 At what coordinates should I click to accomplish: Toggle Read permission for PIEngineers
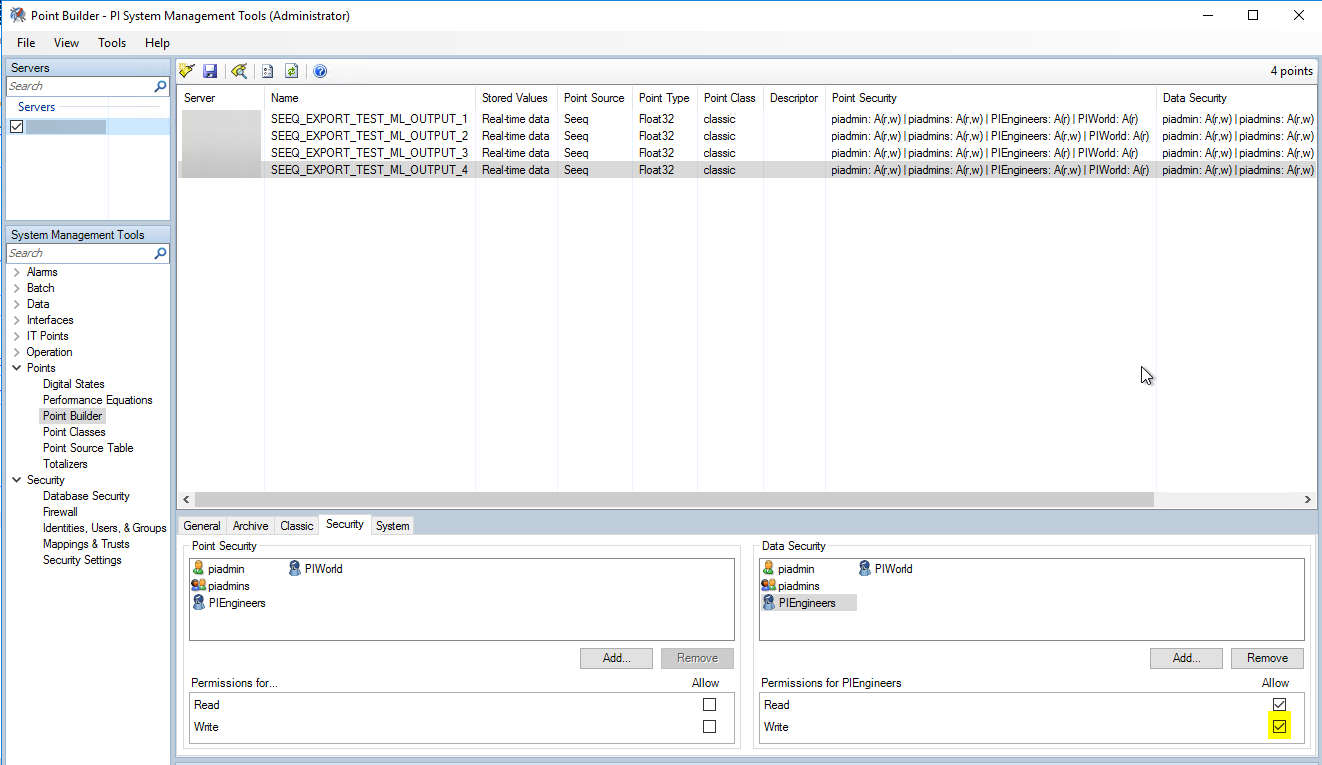pyautogui.click(x=1279, y=705)
